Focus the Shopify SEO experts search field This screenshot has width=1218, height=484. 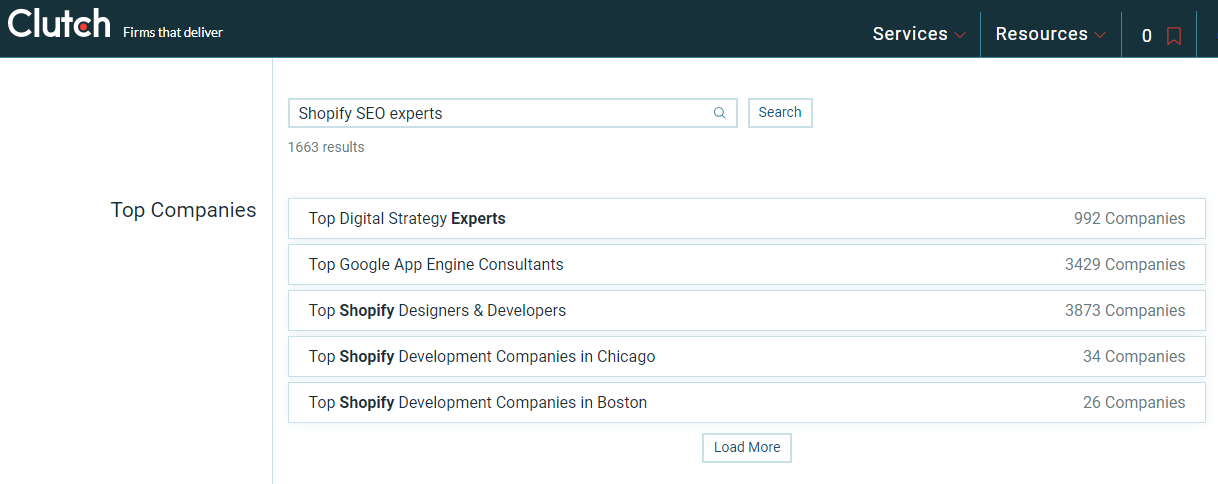512,113
